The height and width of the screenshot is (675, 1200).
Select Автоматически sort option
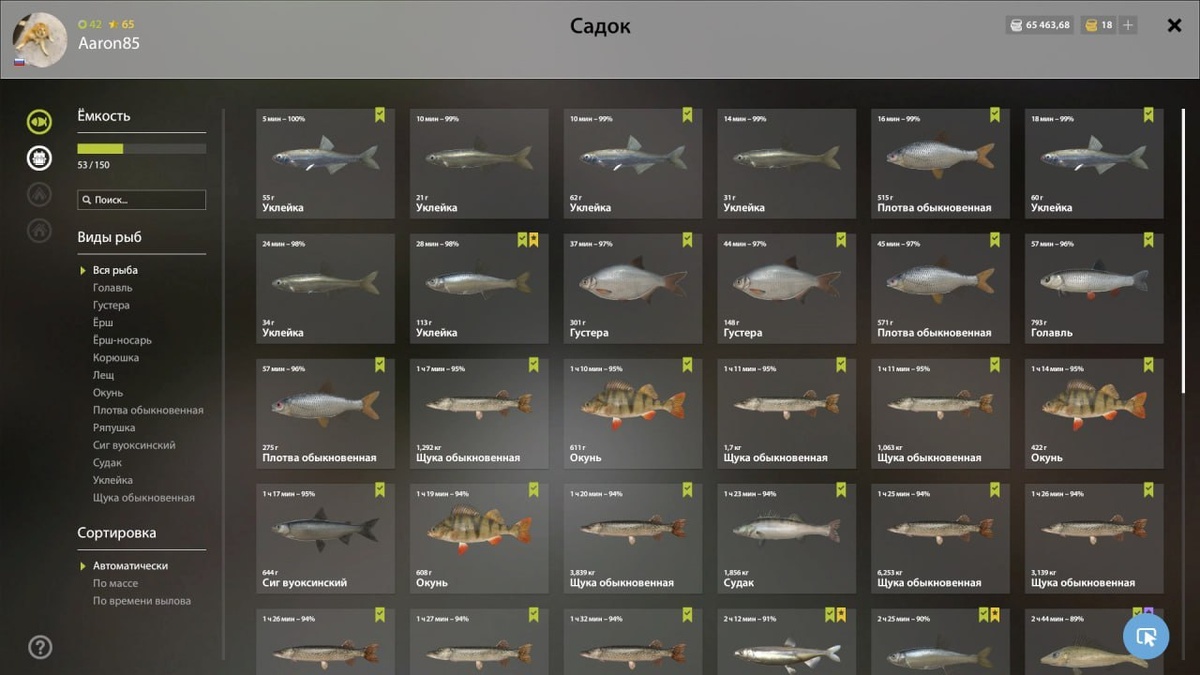click(130, 566)
